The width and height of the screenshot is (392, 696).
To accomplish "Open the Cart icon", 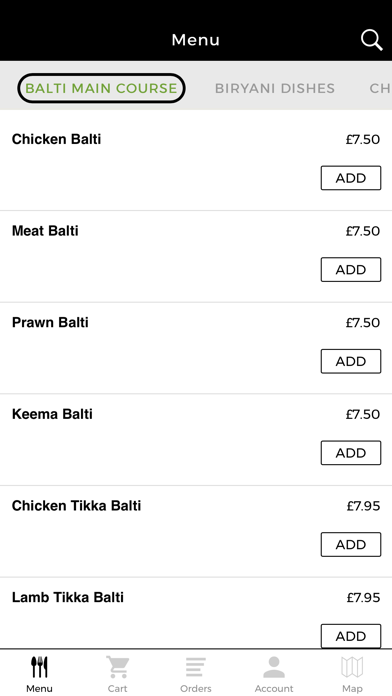I will click(x=118, y=667).
